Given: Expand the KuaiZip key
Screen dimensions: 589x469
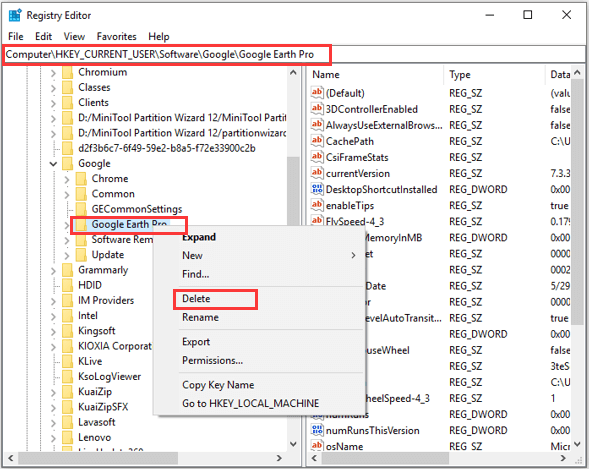Looking at the screenshot, I should (53, 392).
